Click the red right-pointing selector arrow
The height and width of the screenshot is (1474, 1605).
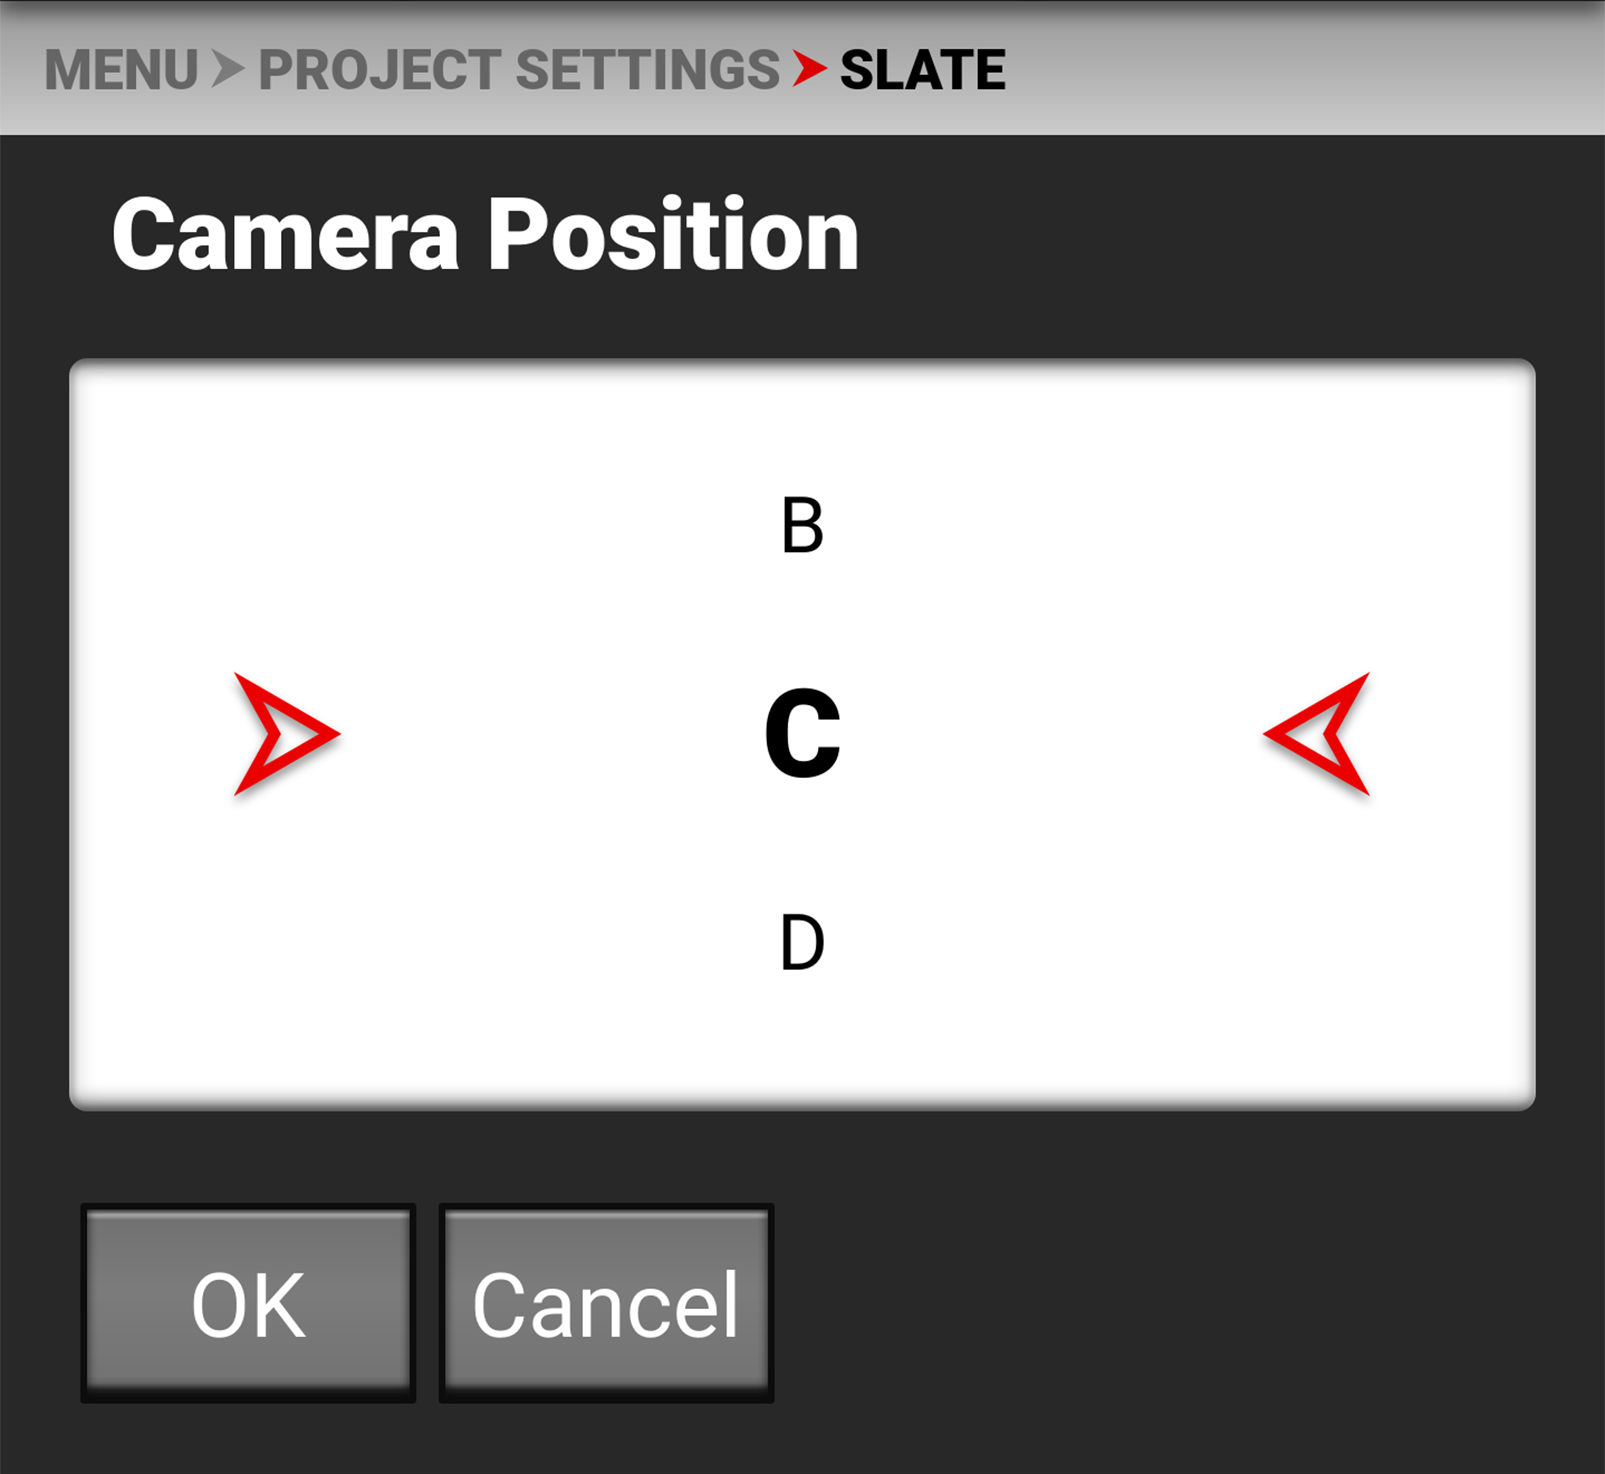[286, 734]
